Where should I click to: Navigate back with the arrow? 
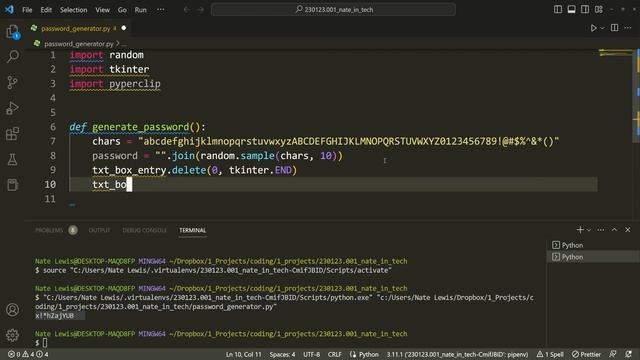pos(187,9)
